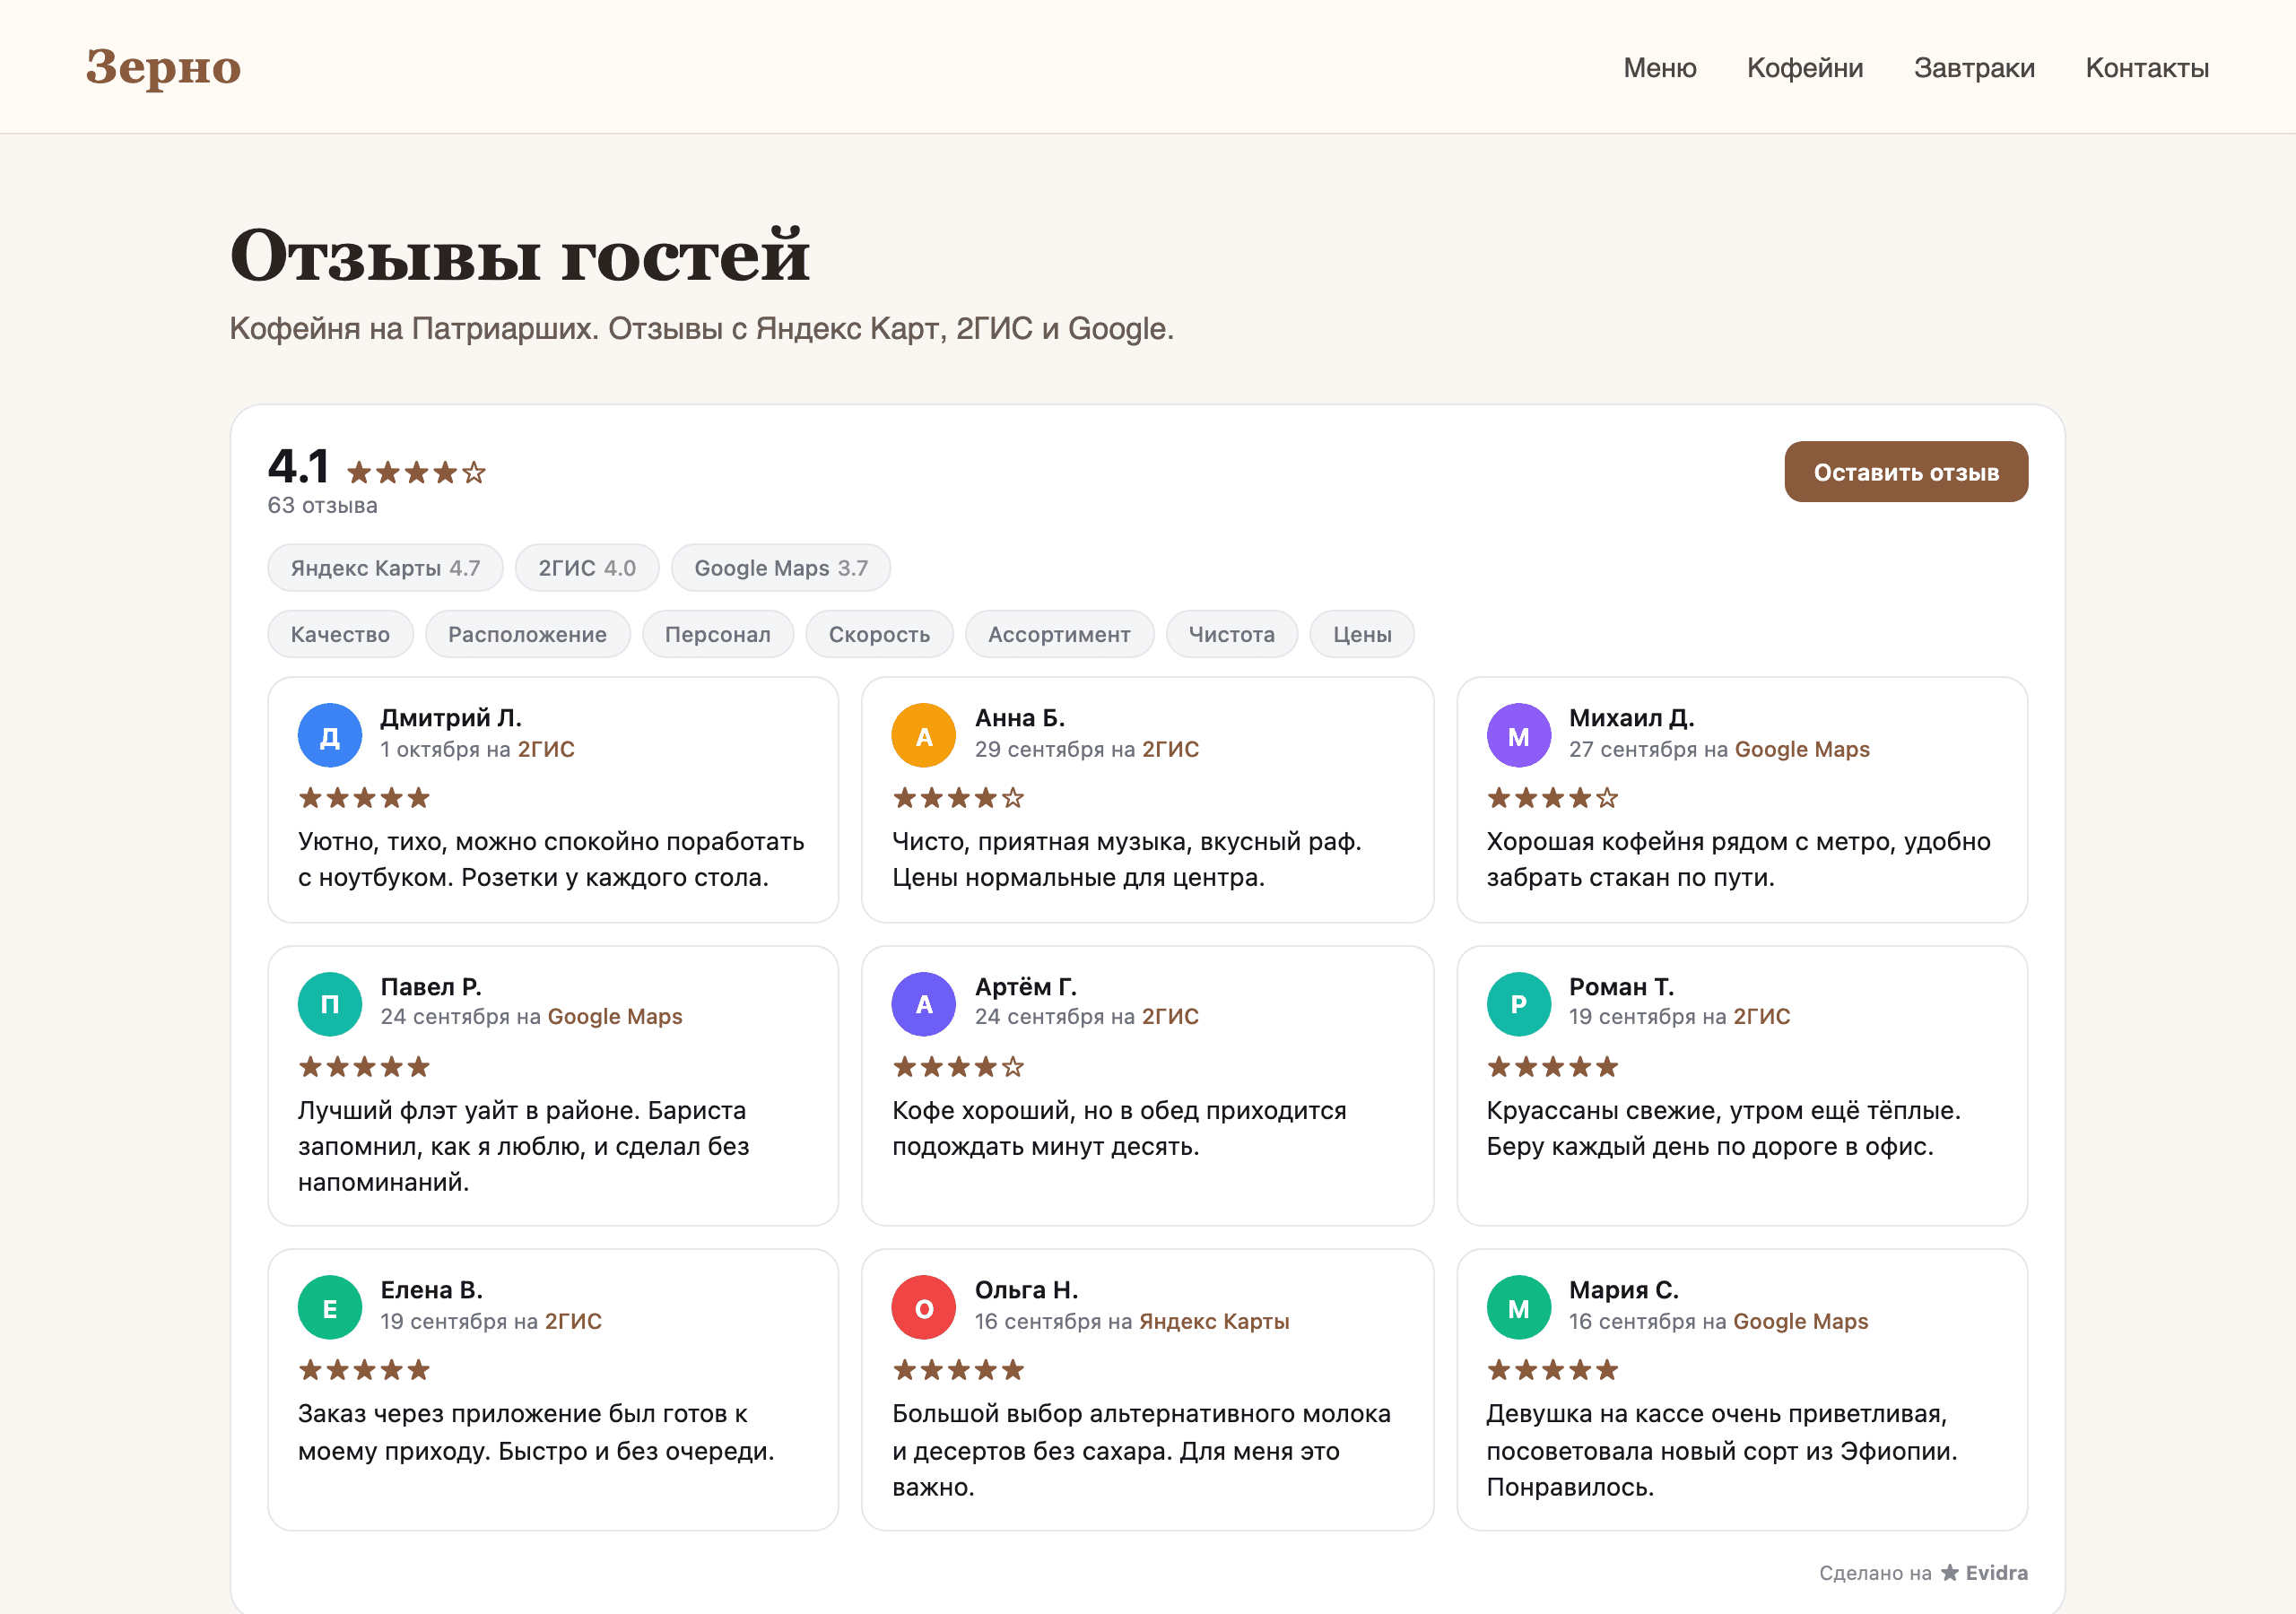Filter reviews by Яндекс Карты 4.7
2296x1614 pixels.
click(x=385, y=568)
